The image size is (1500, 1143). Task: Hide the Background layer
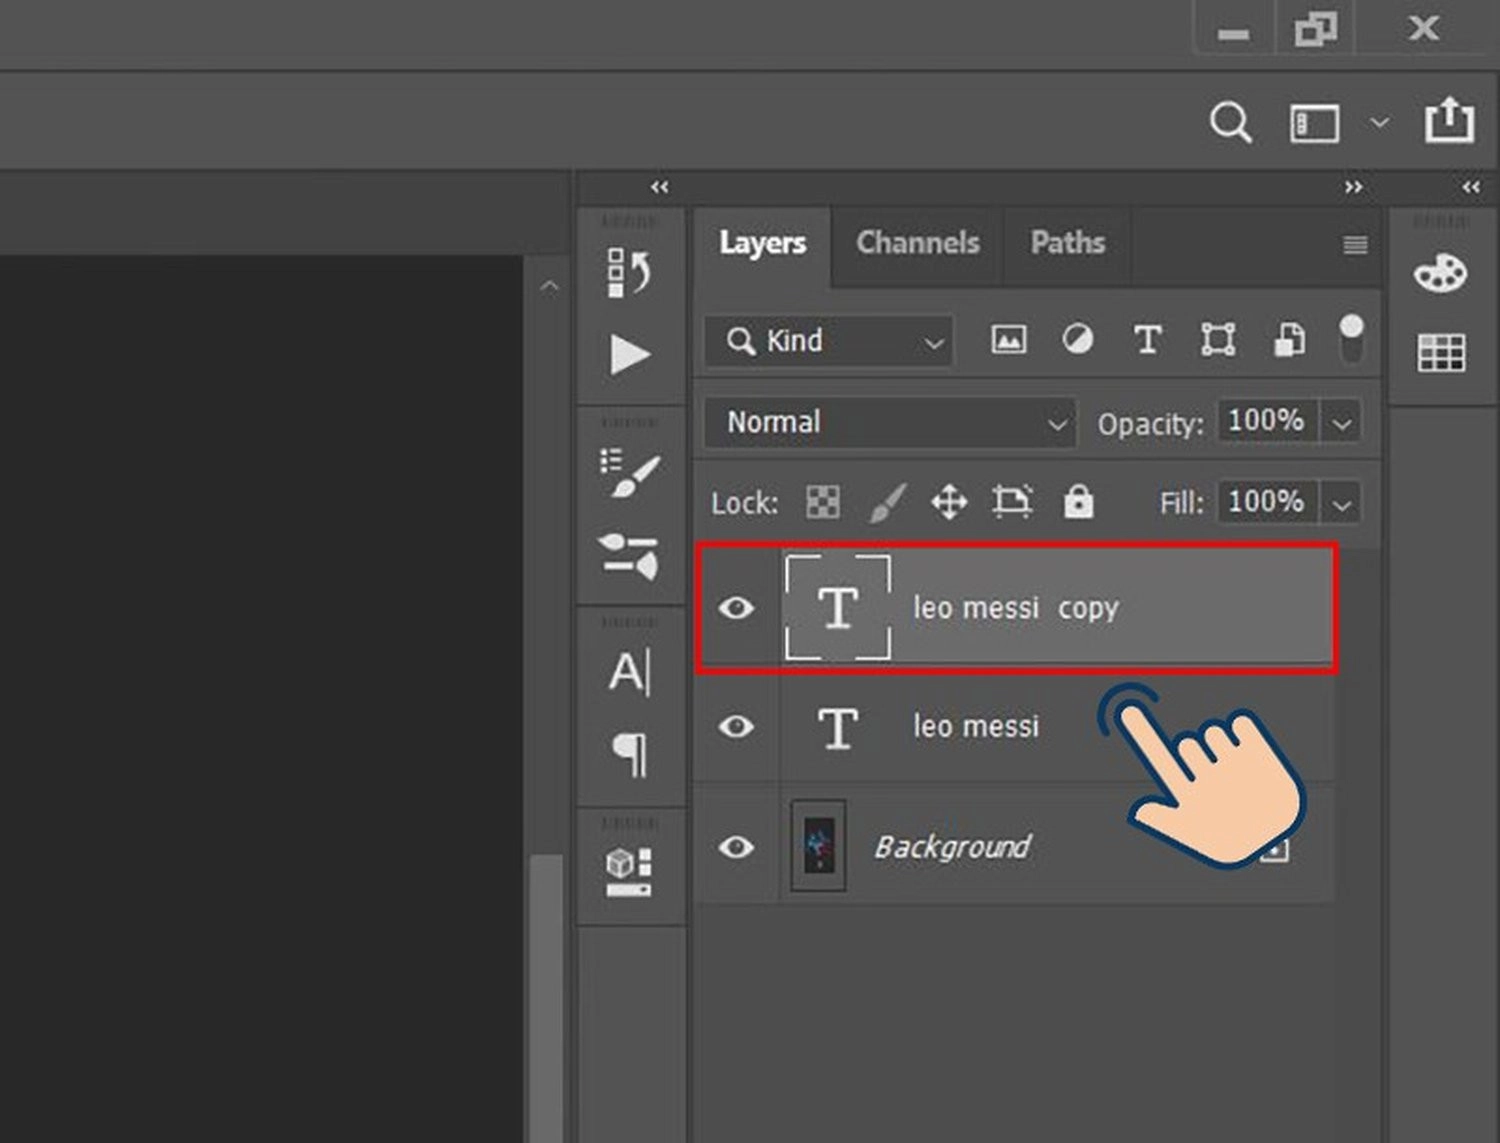[x=736, y=847]
